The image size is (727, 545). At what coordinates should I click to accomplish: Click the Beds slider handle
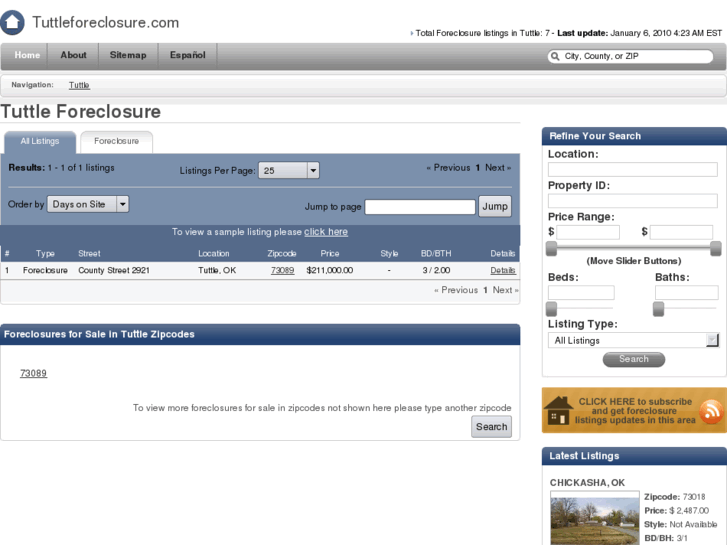pos(551,308)
